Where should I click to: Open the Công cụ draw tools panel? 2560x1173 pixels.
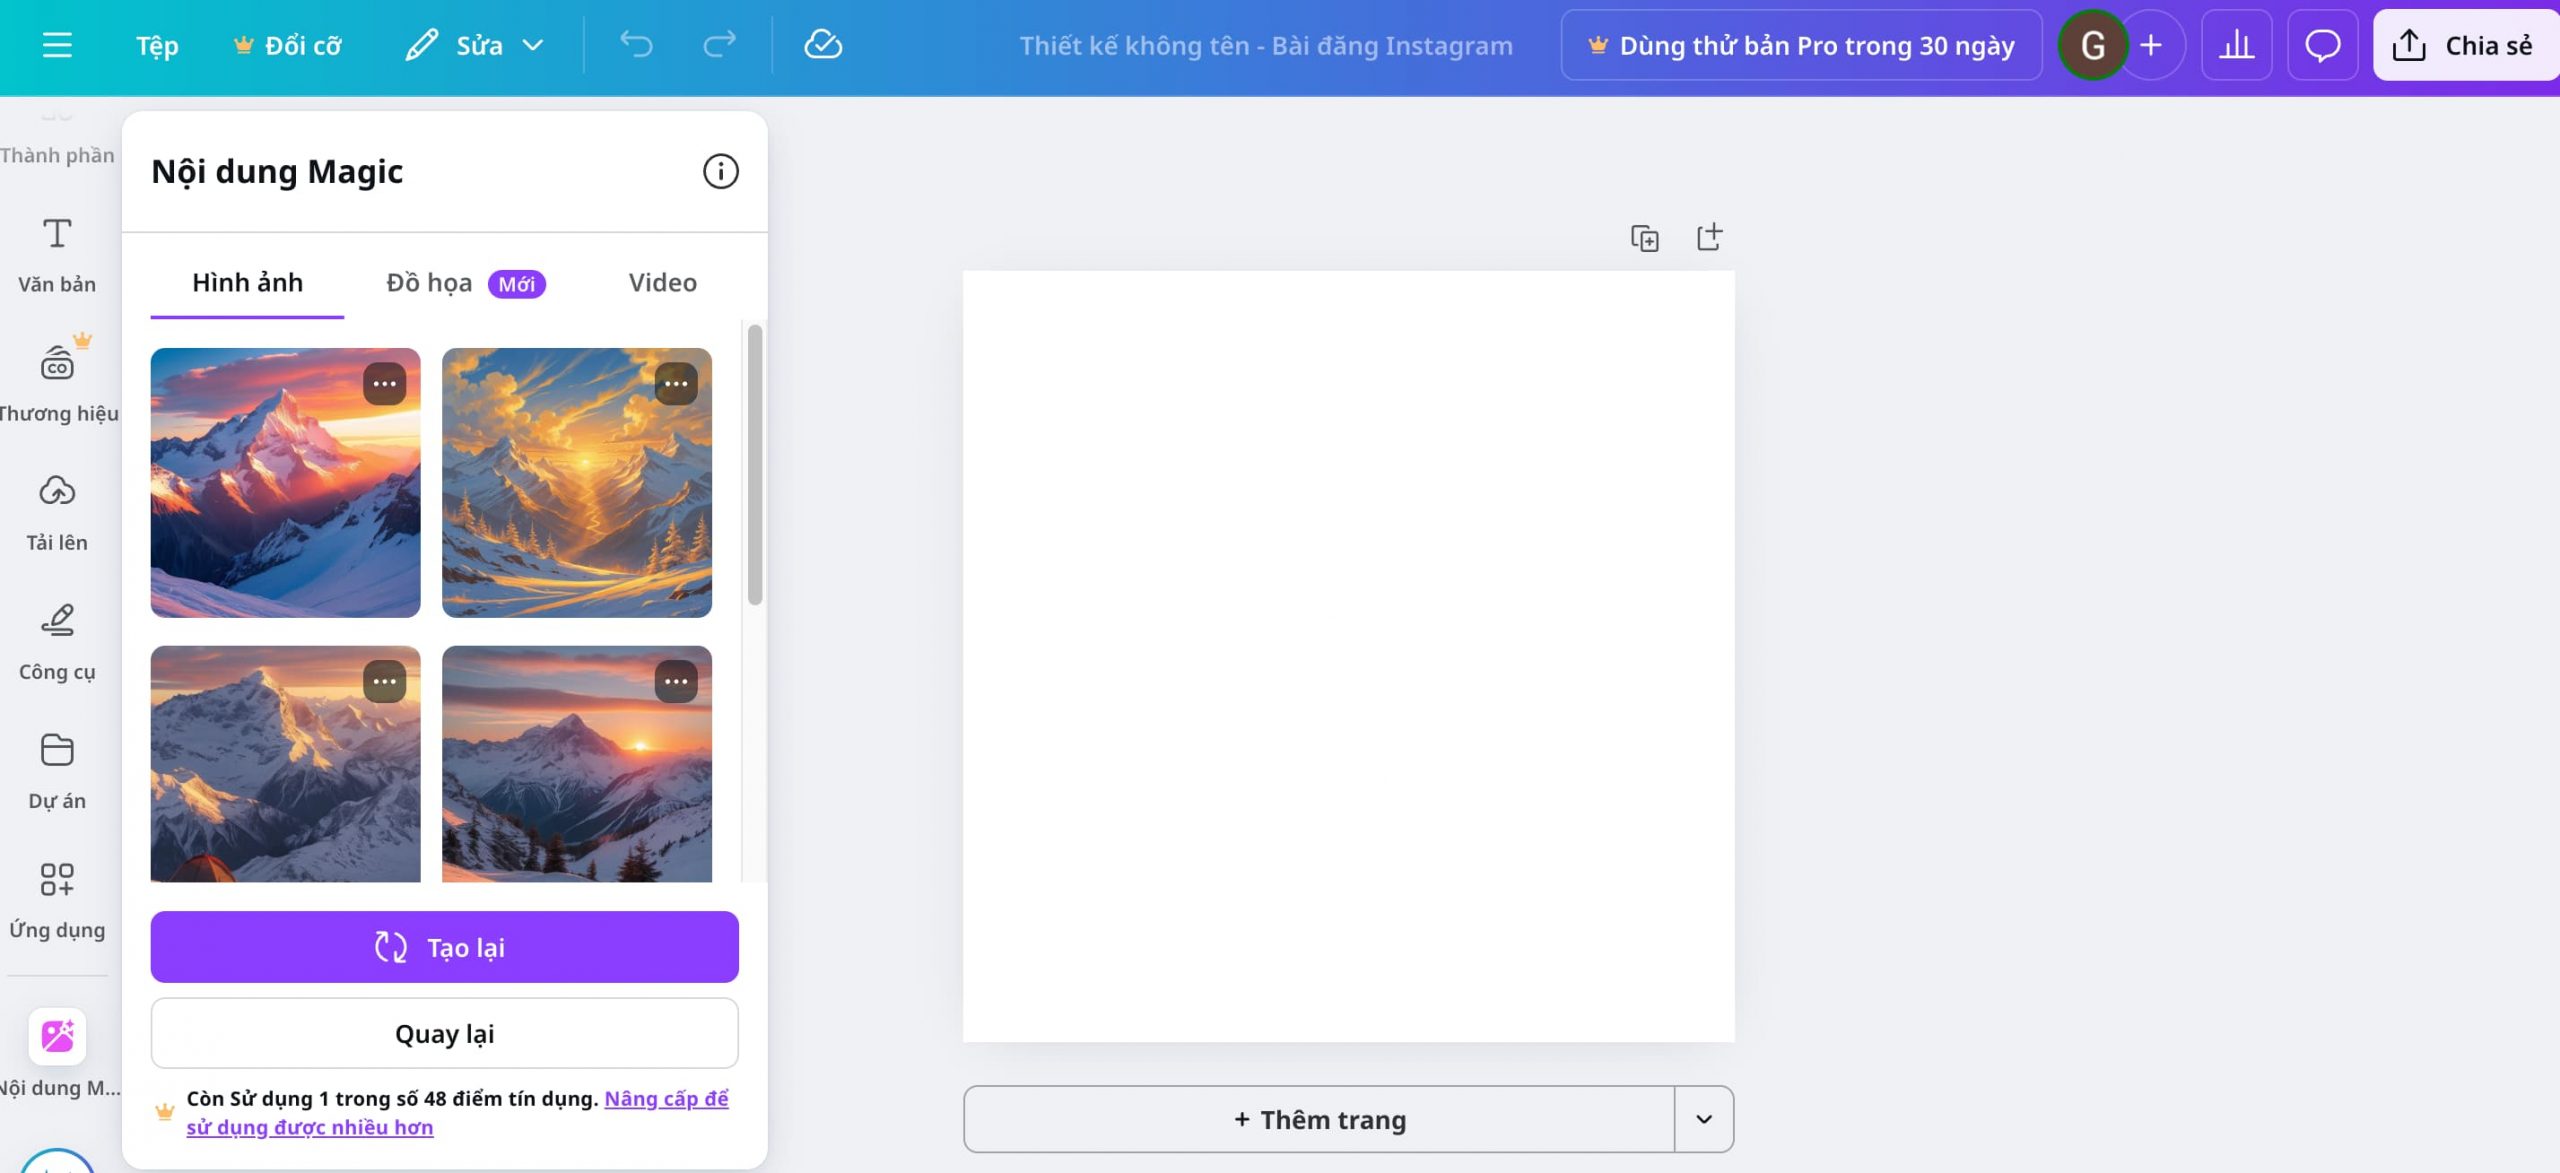[57, 642]
